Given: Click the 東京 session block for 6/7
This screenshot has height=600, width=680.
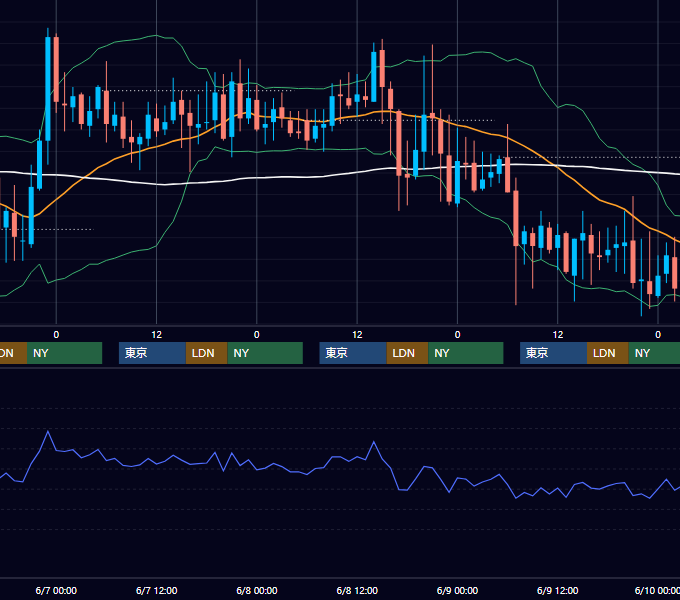Looking at the screenshot, I should [152, 353].
